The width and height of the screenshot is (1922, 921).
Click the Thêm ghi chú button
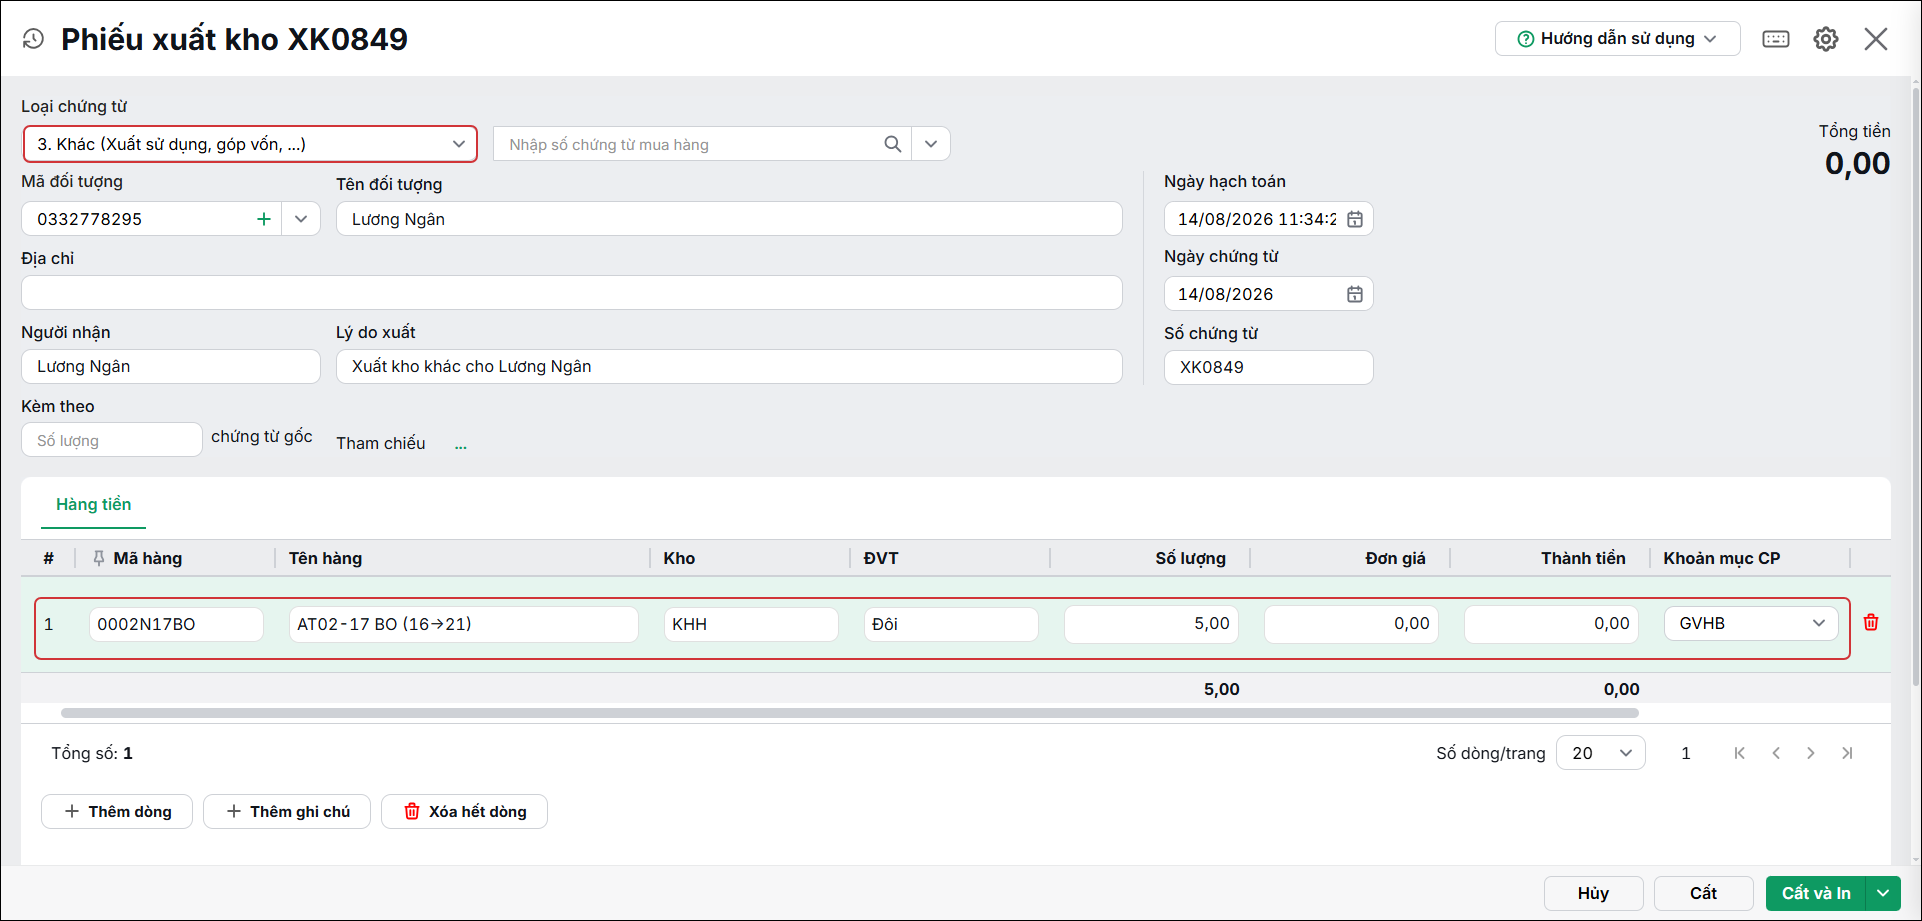point(287,811)
